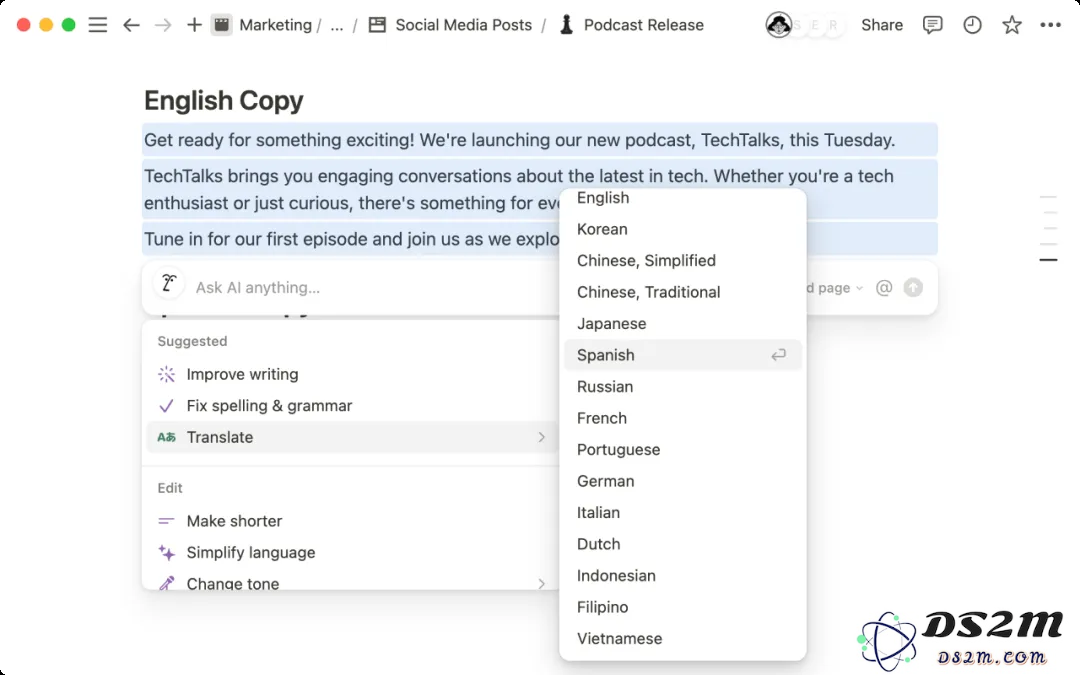1080x675 pixels.
Task: Click the page outline minimap on right
Action: coord(1048,229)
